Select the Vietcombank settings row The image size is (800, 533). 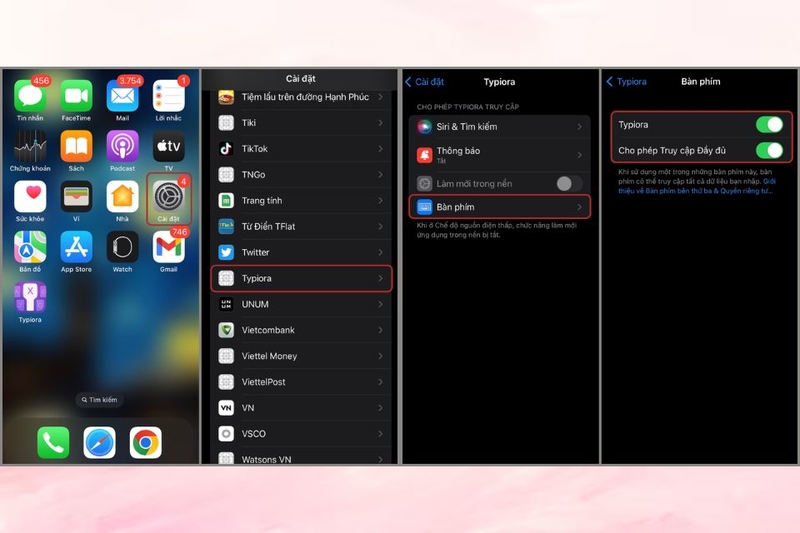(x=302, y=330)
